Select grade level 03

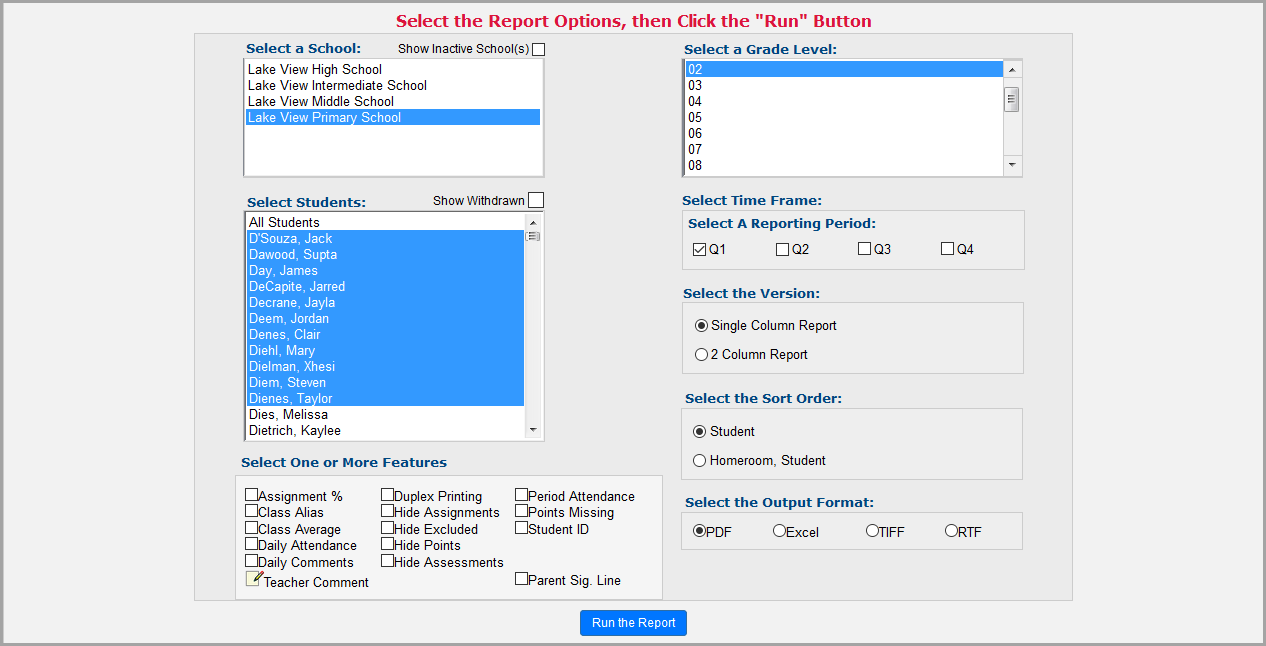(844, 85)
